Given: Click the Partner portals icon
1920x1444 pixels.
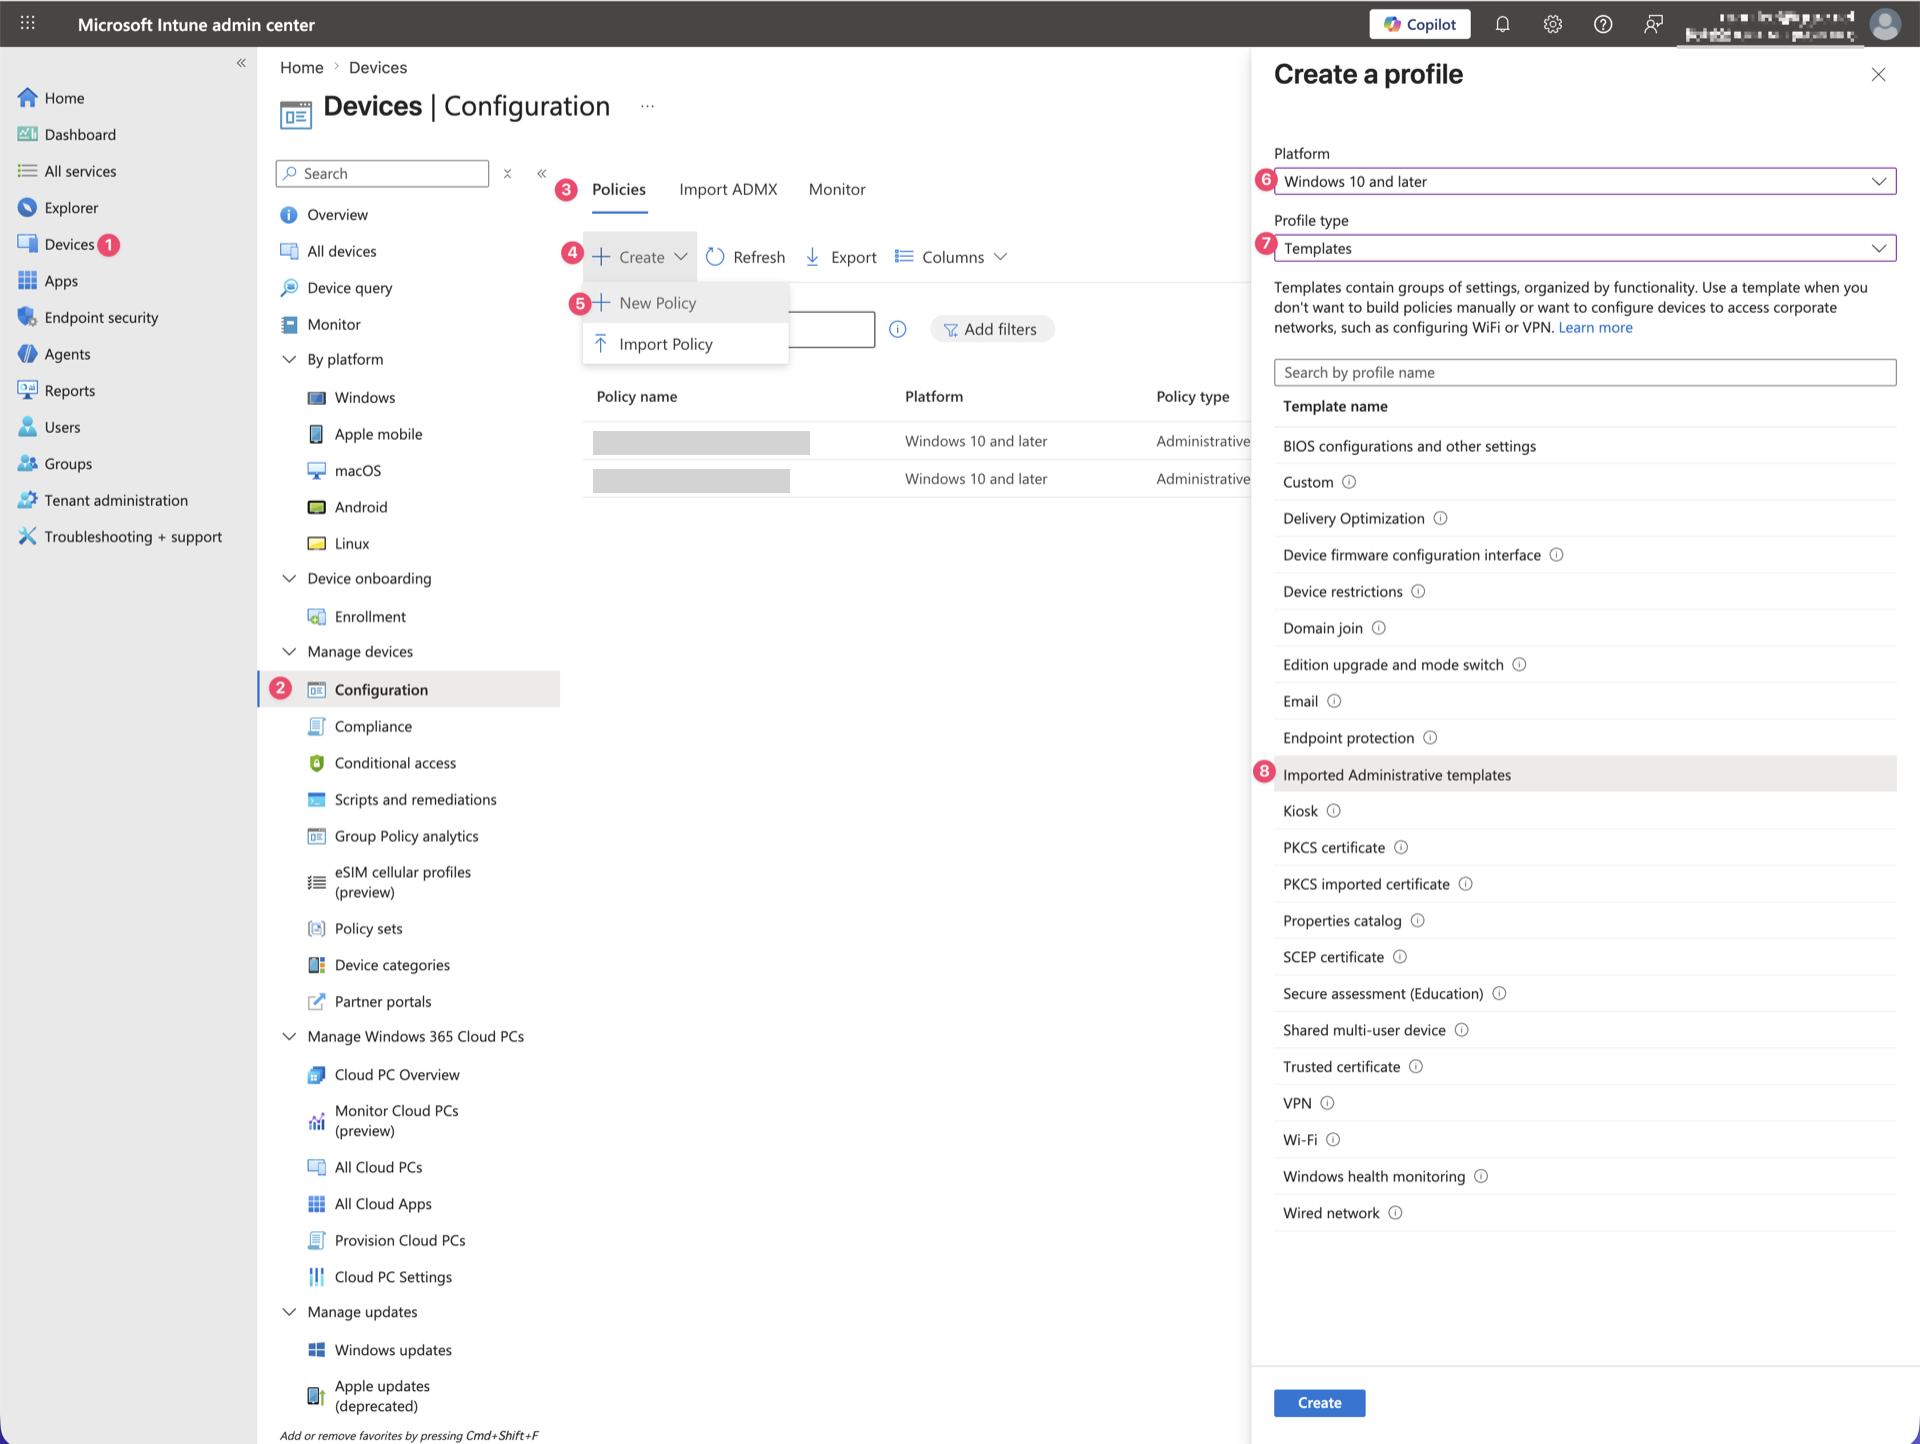Looking at the screenshot, I should (x=316, y=1001).
